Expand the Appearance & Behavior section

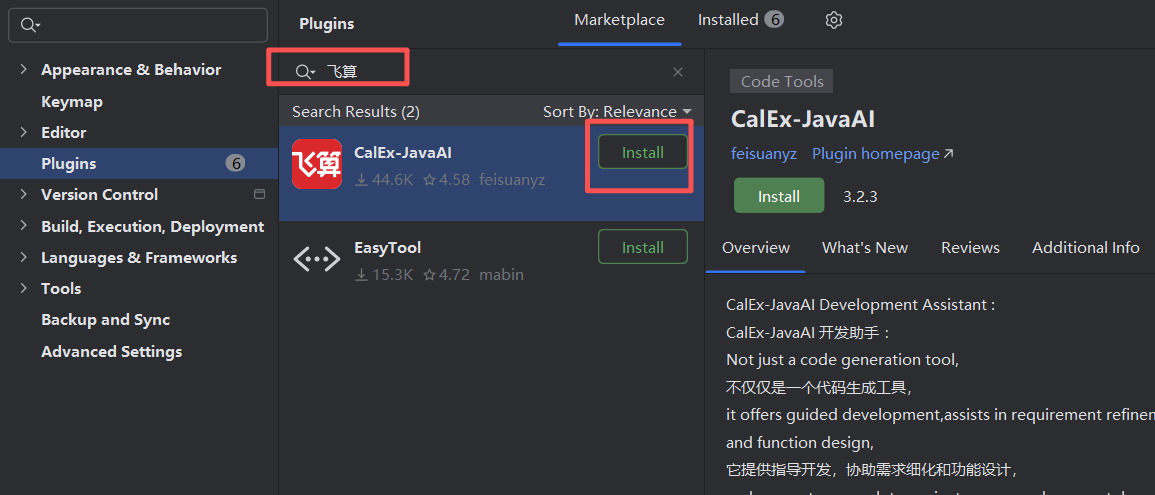point(24,69)
